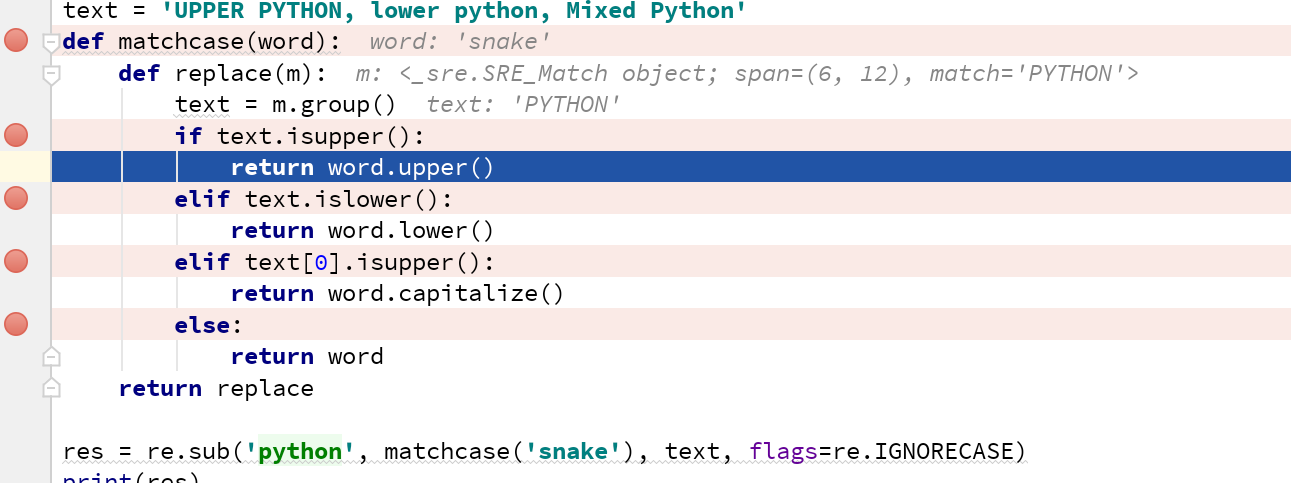Click fold end marker beside return word
This screenshot has height=483, width=1291.
(x=52, y=357)
